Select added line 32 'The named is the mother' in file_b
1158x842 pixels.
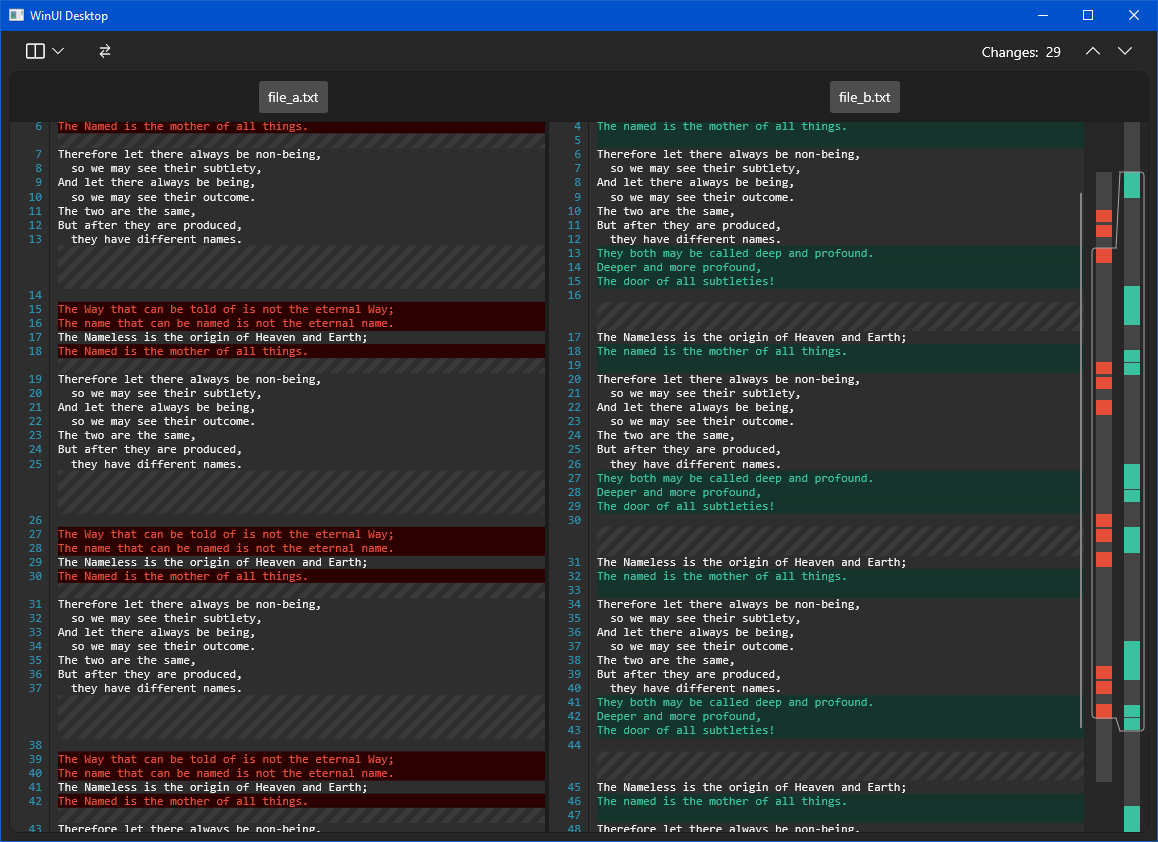[x=840, y=576]
